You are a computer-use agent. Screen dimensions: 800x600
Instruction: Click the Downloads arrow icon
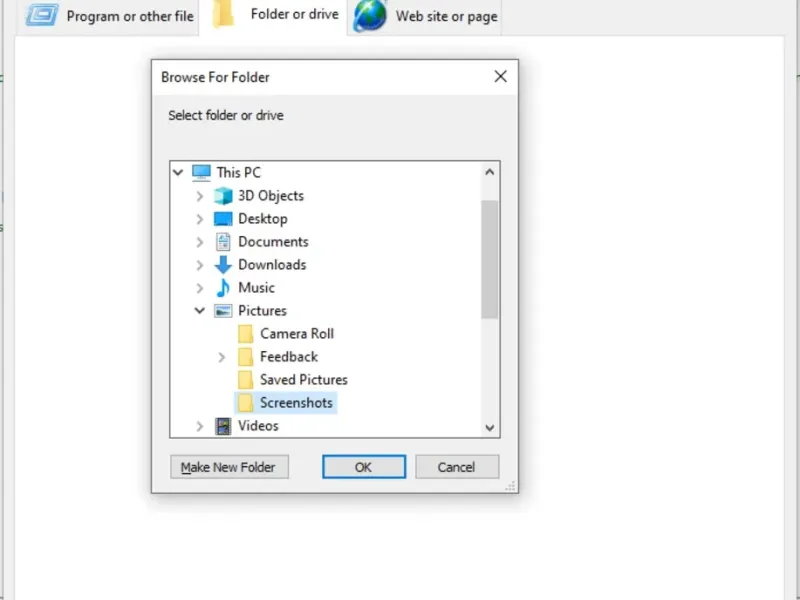223,265
